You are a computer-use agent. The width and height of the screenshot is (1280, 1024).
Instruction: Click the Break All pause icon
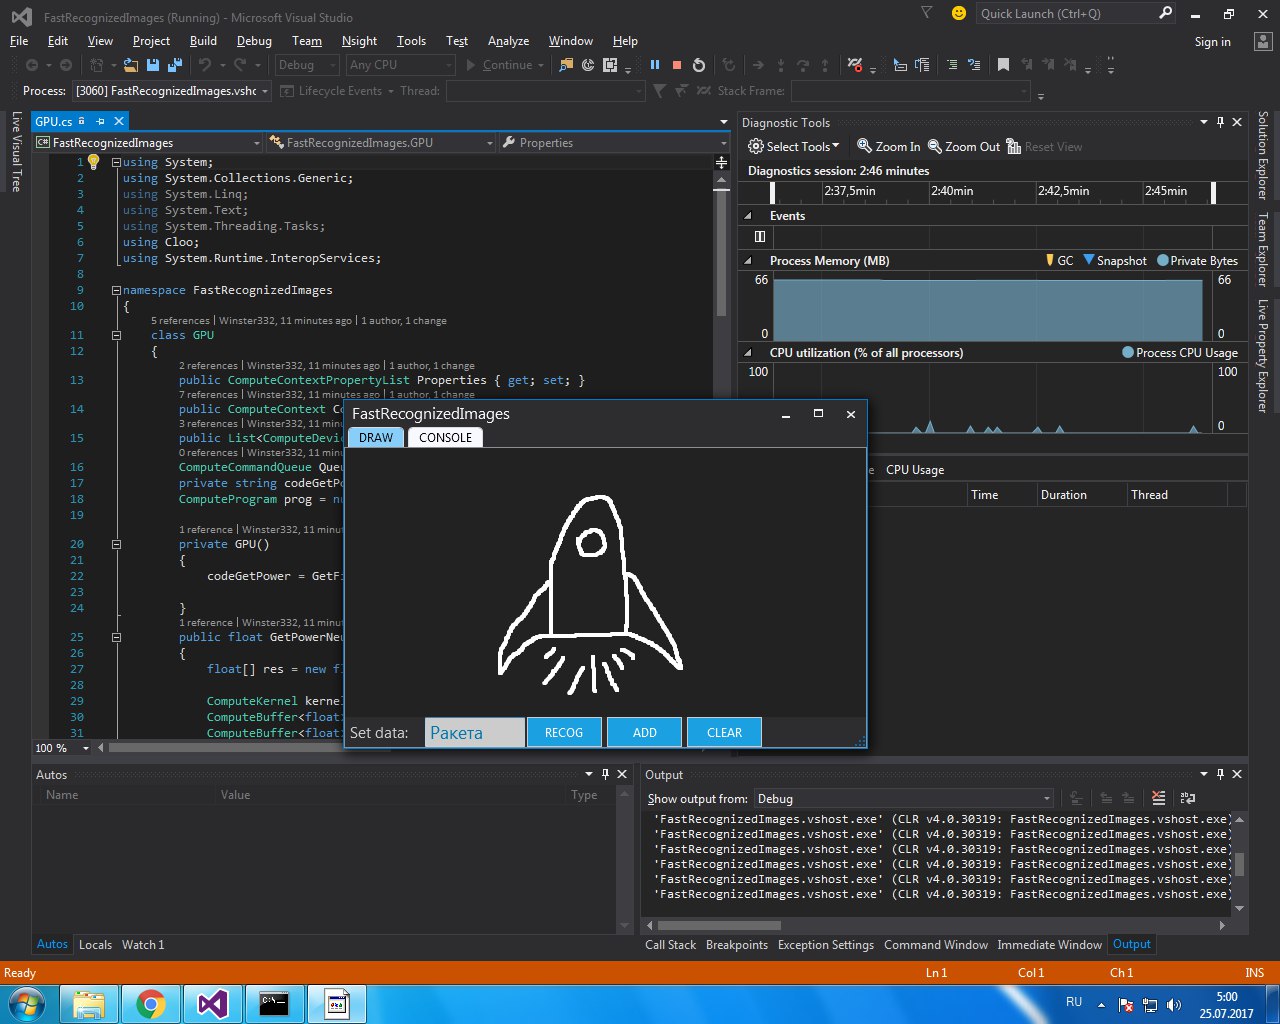(655, 64)
